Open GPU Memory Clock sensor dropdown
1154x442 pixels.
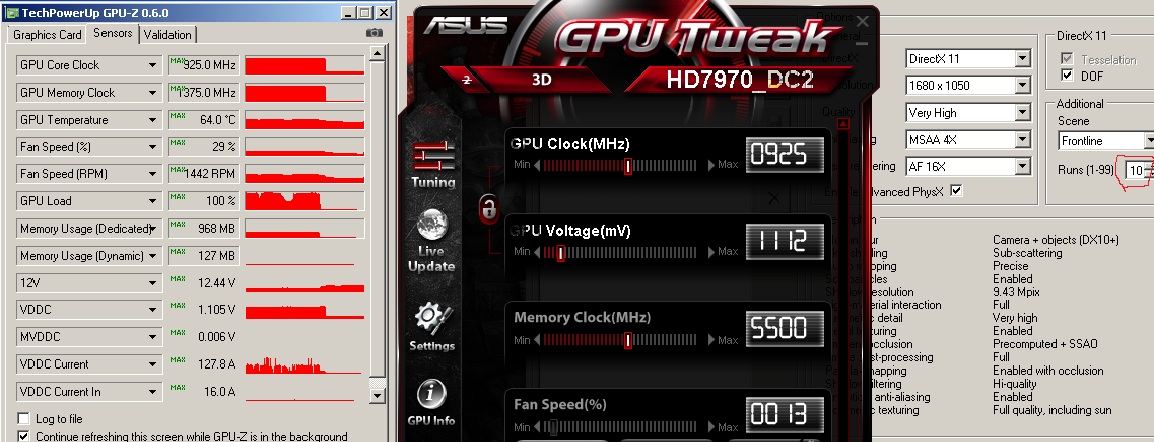pos(152,93)
